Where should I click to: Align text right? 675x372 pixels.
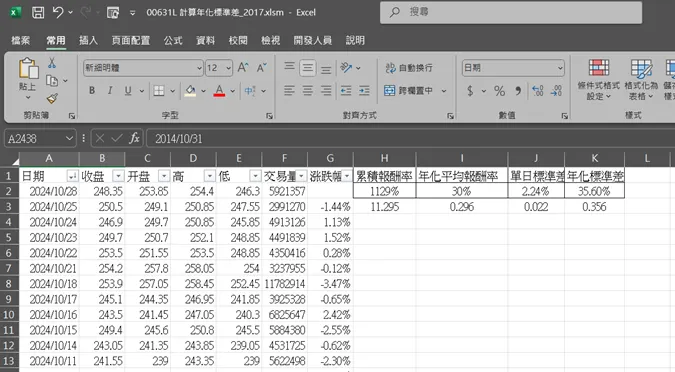(326, 90)
